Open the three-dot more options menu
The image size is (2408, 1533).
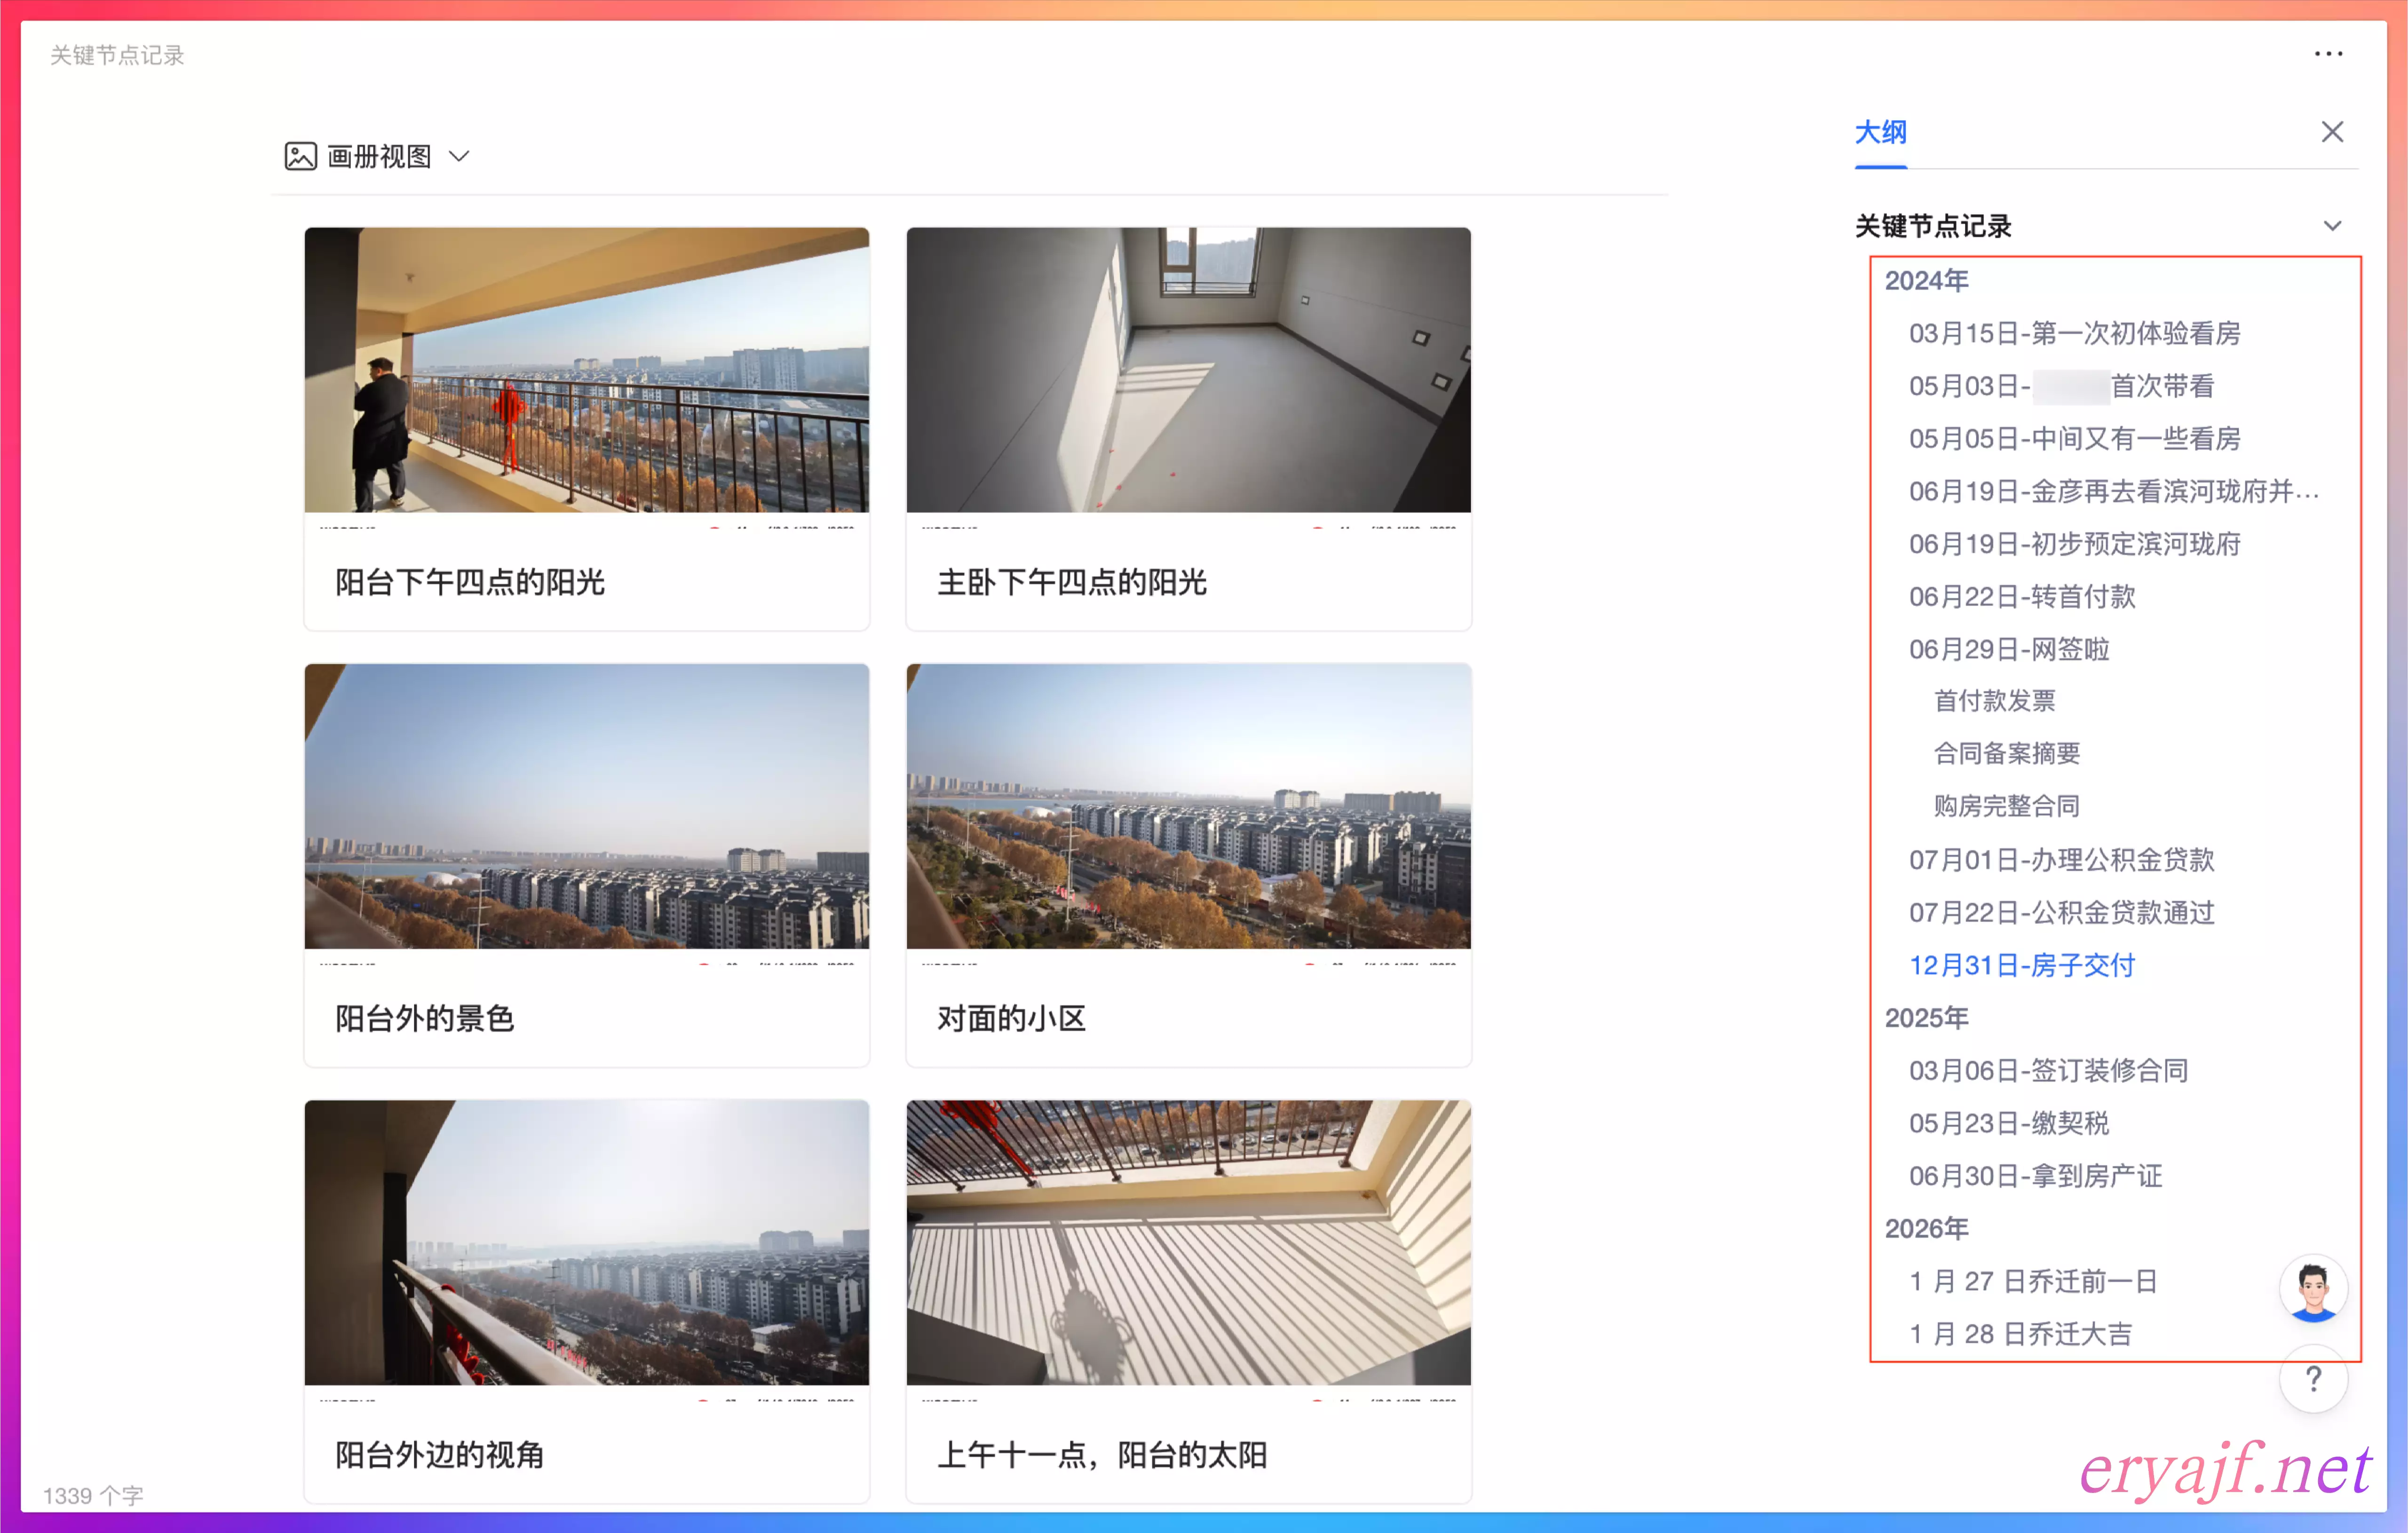click(2328, 54)
